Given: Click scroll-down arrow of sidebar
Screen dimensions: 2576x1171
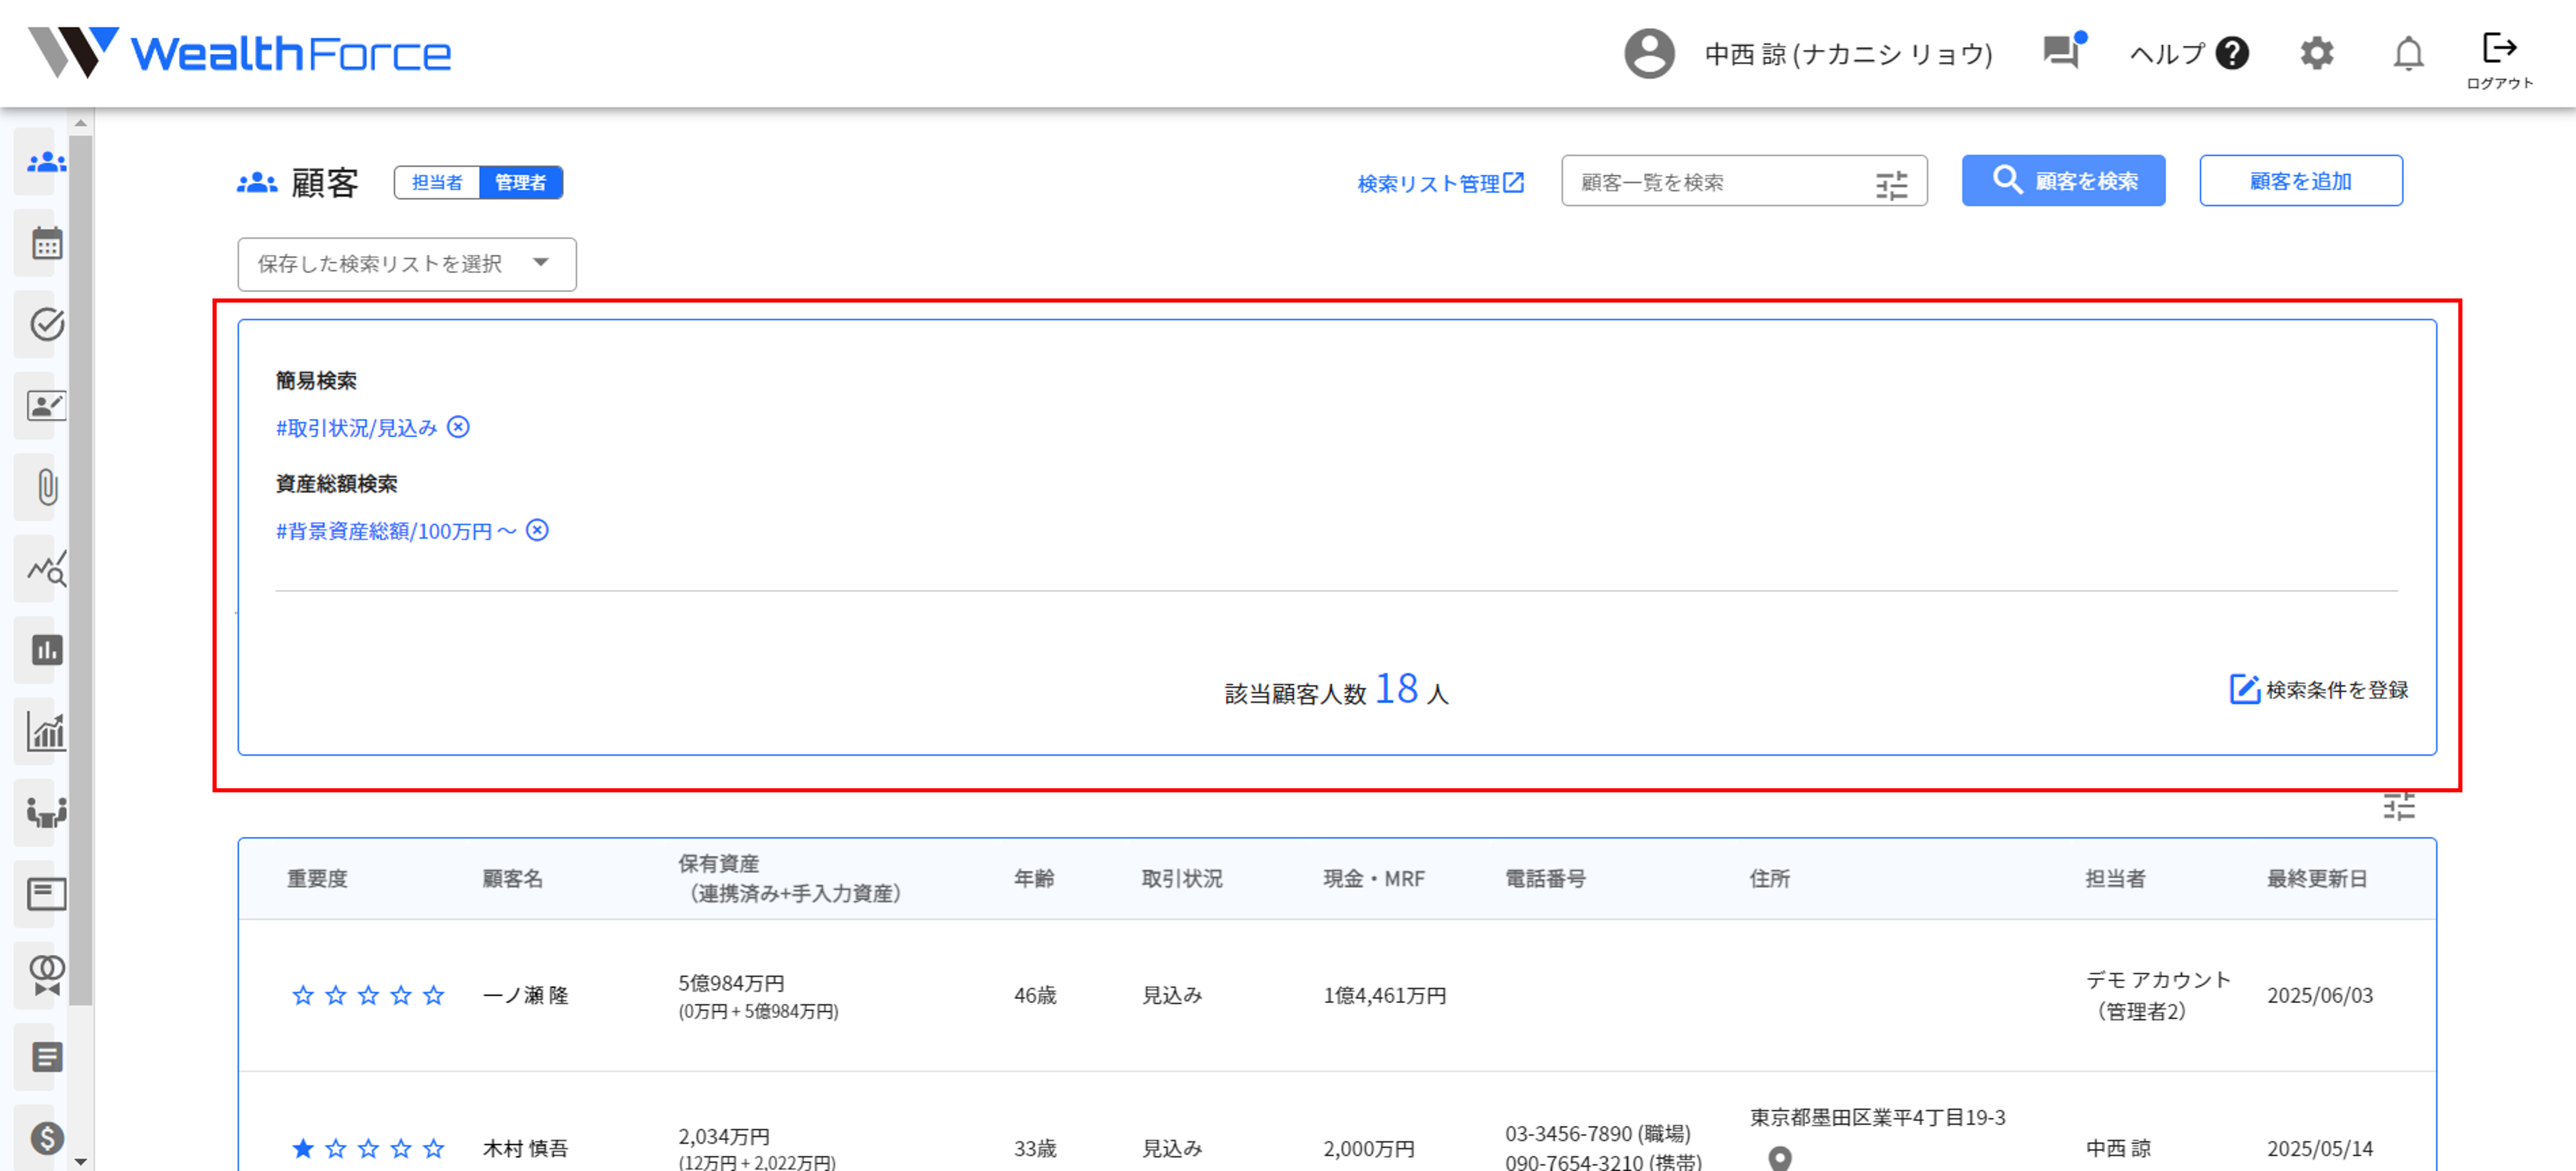Looking at the screenshot, I should click(81, 1161).
